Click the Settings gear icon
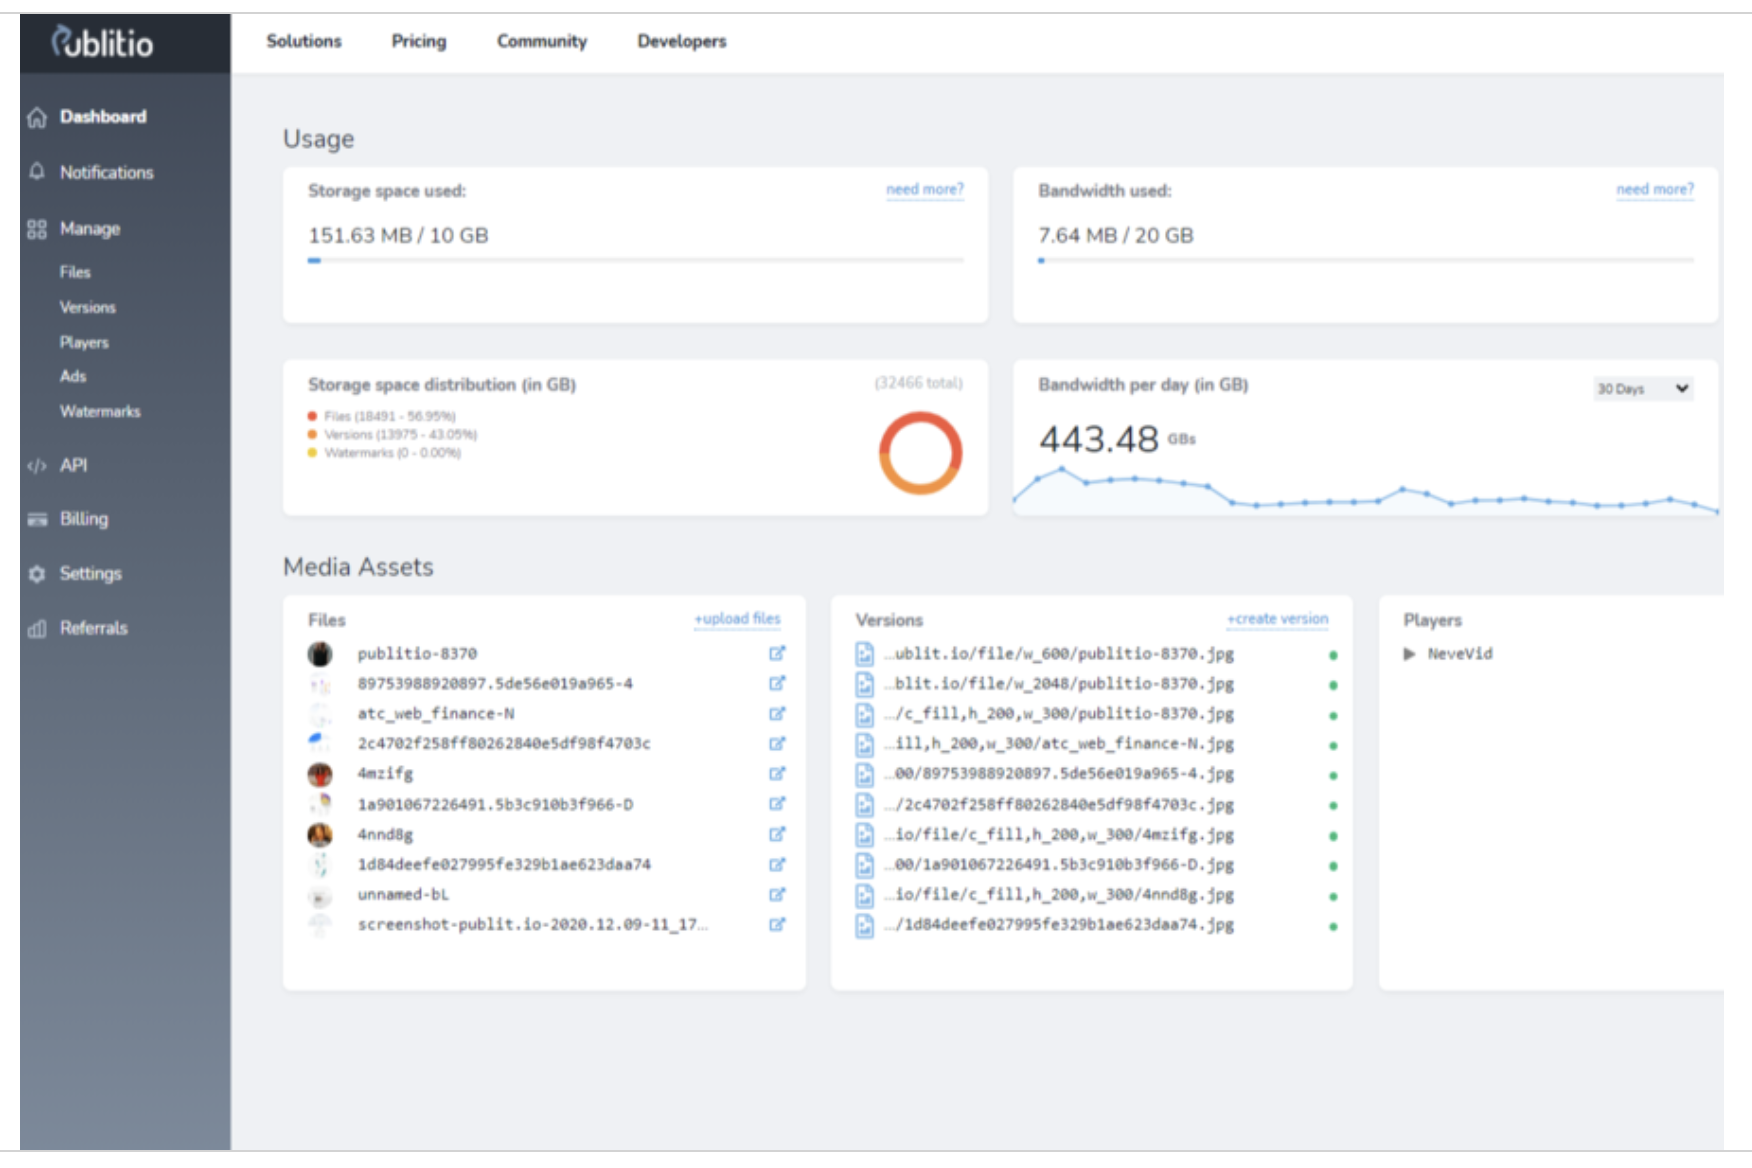Image resolution: width=1752 pixels, height=1168 pixels. tap(37, 574)
